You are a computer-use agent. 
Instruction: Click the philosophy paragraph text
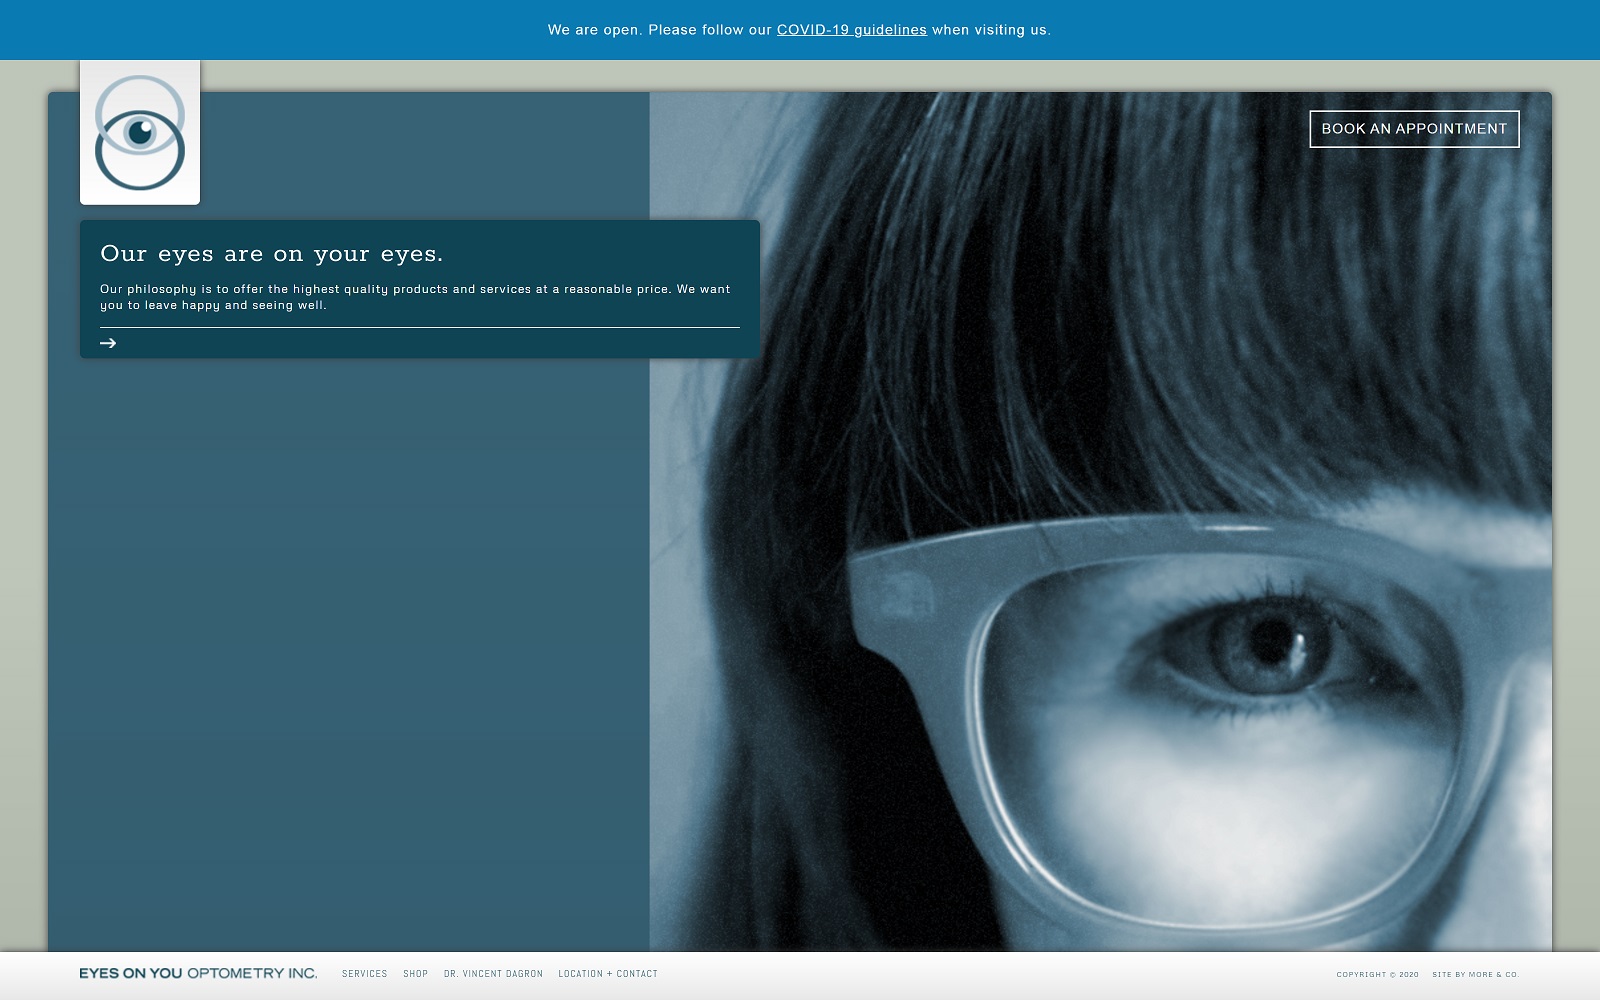[415, 297]
